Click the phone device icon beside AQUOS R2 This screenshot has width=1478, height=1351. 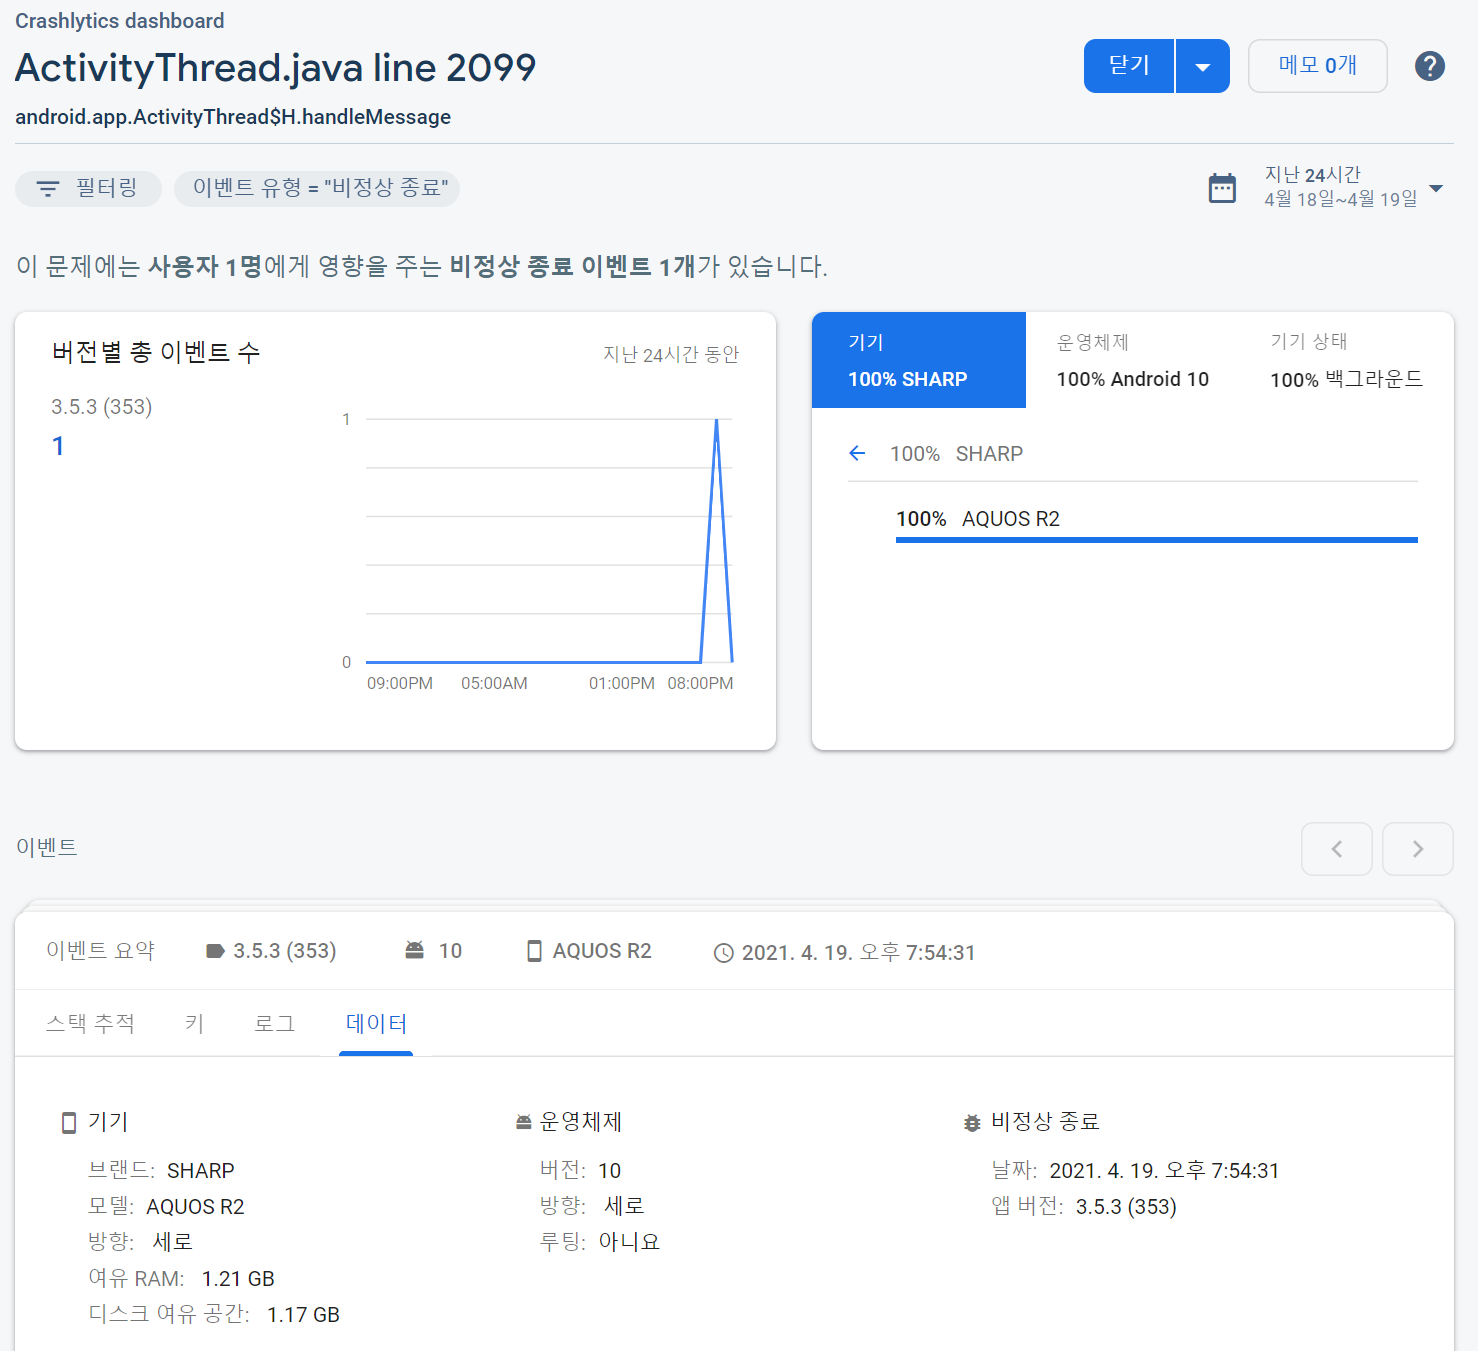pos(534,951)
